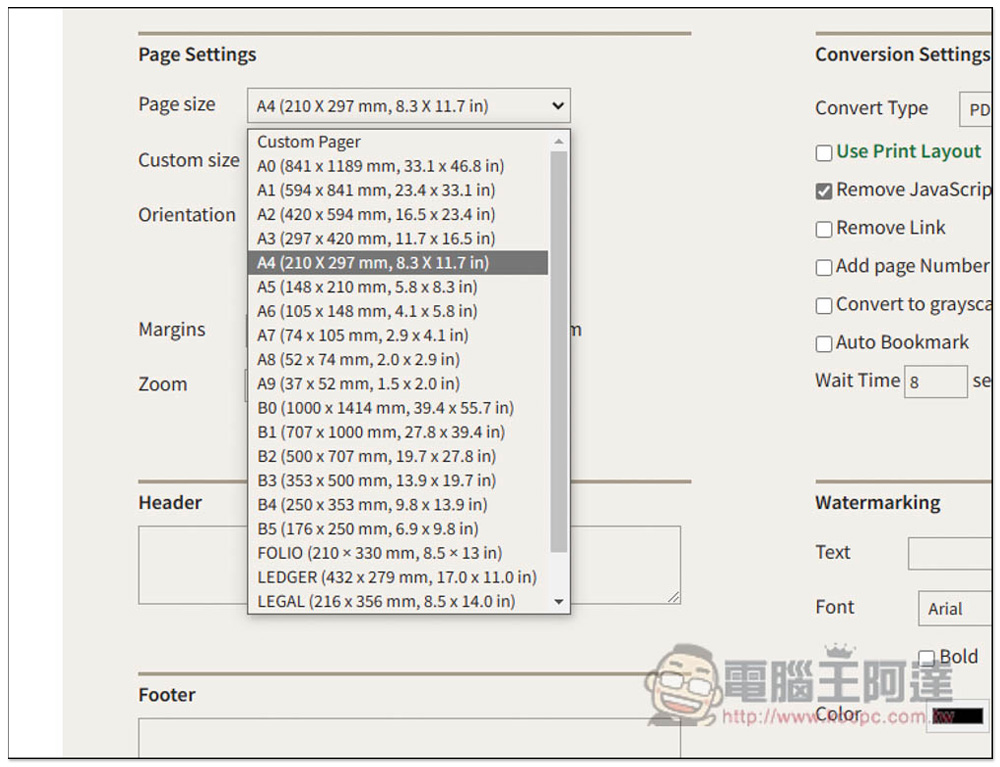This screenshot has width=1000, height=767.
Task: Open the Arial font dropdown
Action: 953,608
